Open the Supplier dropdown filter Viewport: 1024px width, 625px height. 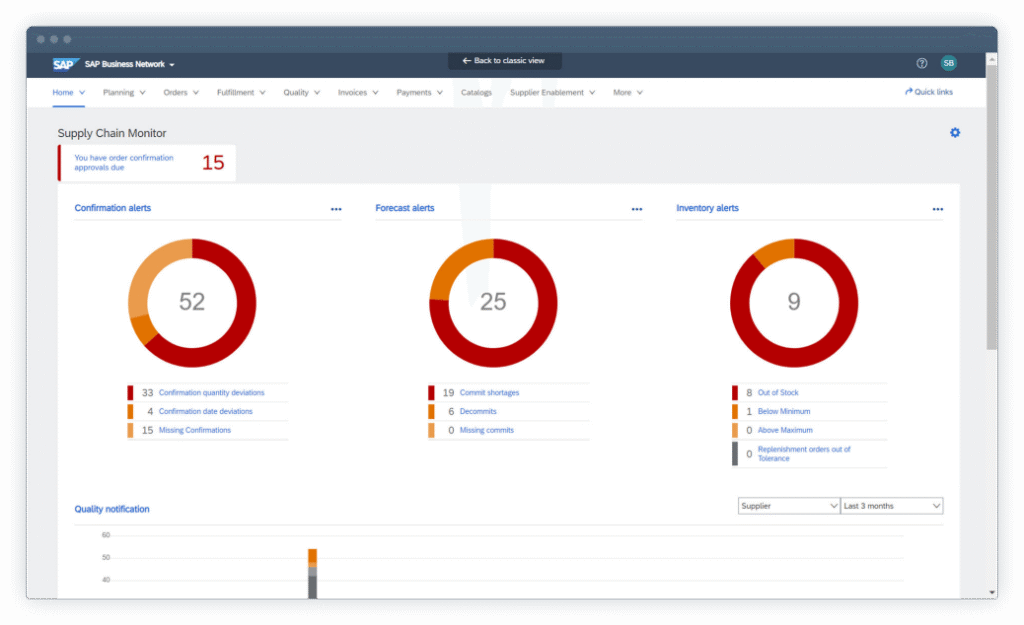[x=788, y=506]
